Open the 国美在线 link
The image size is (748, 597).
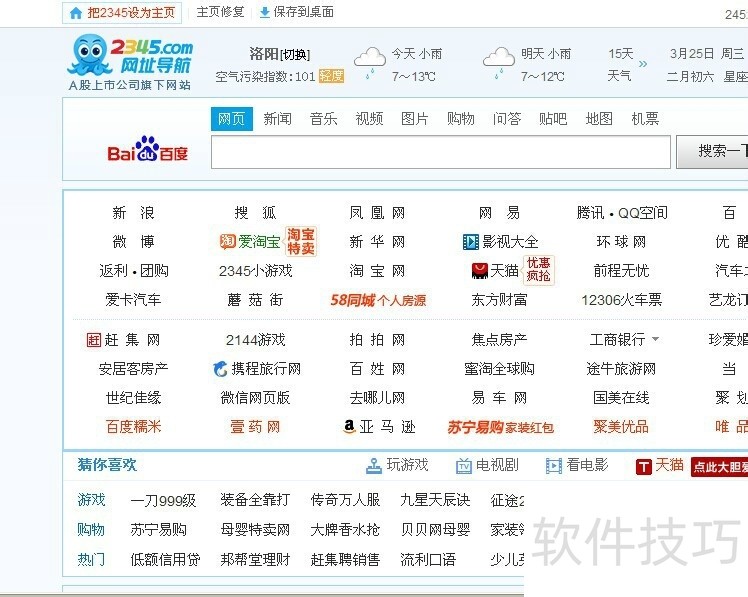pyautogui.click(x=621, y=398)
